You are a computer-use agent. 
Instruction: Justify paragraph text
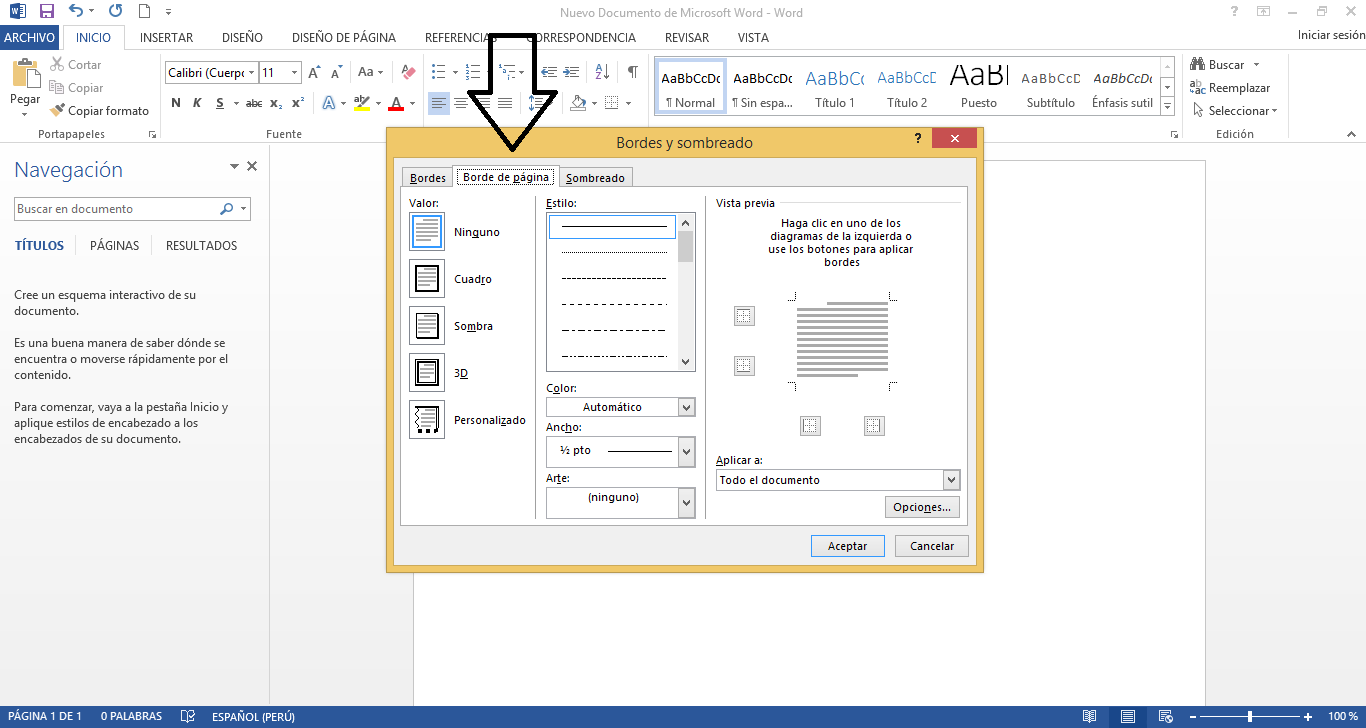click(x=505, y=103)
